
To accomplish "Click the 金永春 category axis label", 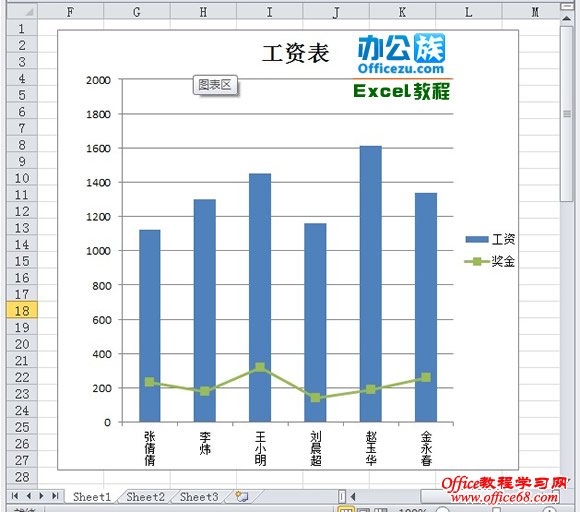I will [x=426, y=448].
